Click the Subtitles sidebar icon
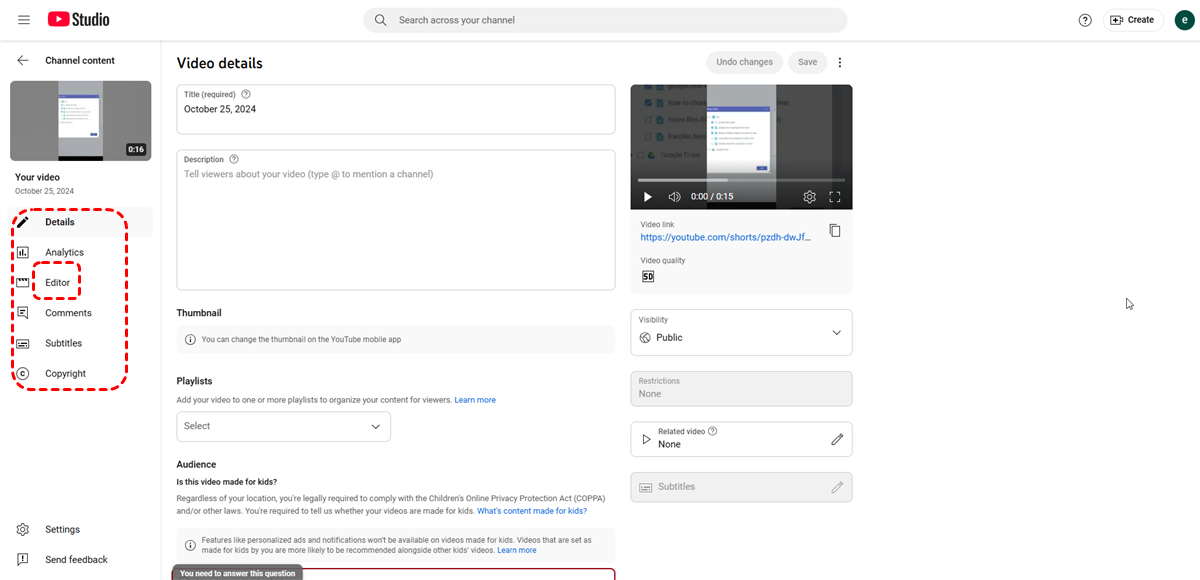This screenshot has width=1200, height=580. 23,343
